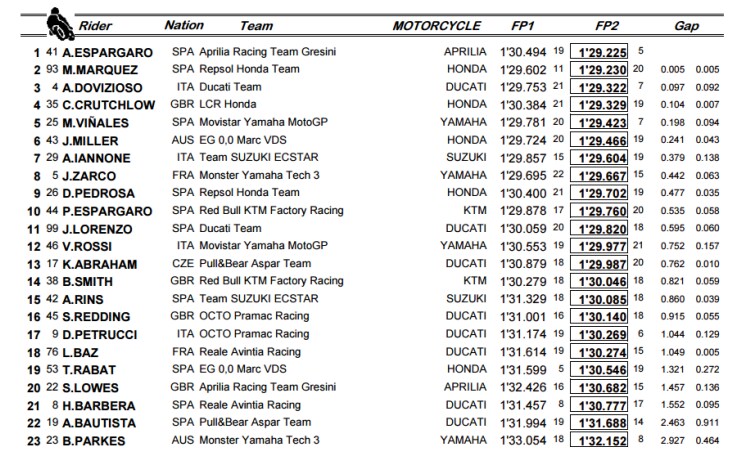This screenshot has height=462, width=738.
Task: Click the motorcycle rider icon in header
Action: click(x=60, y=24)
